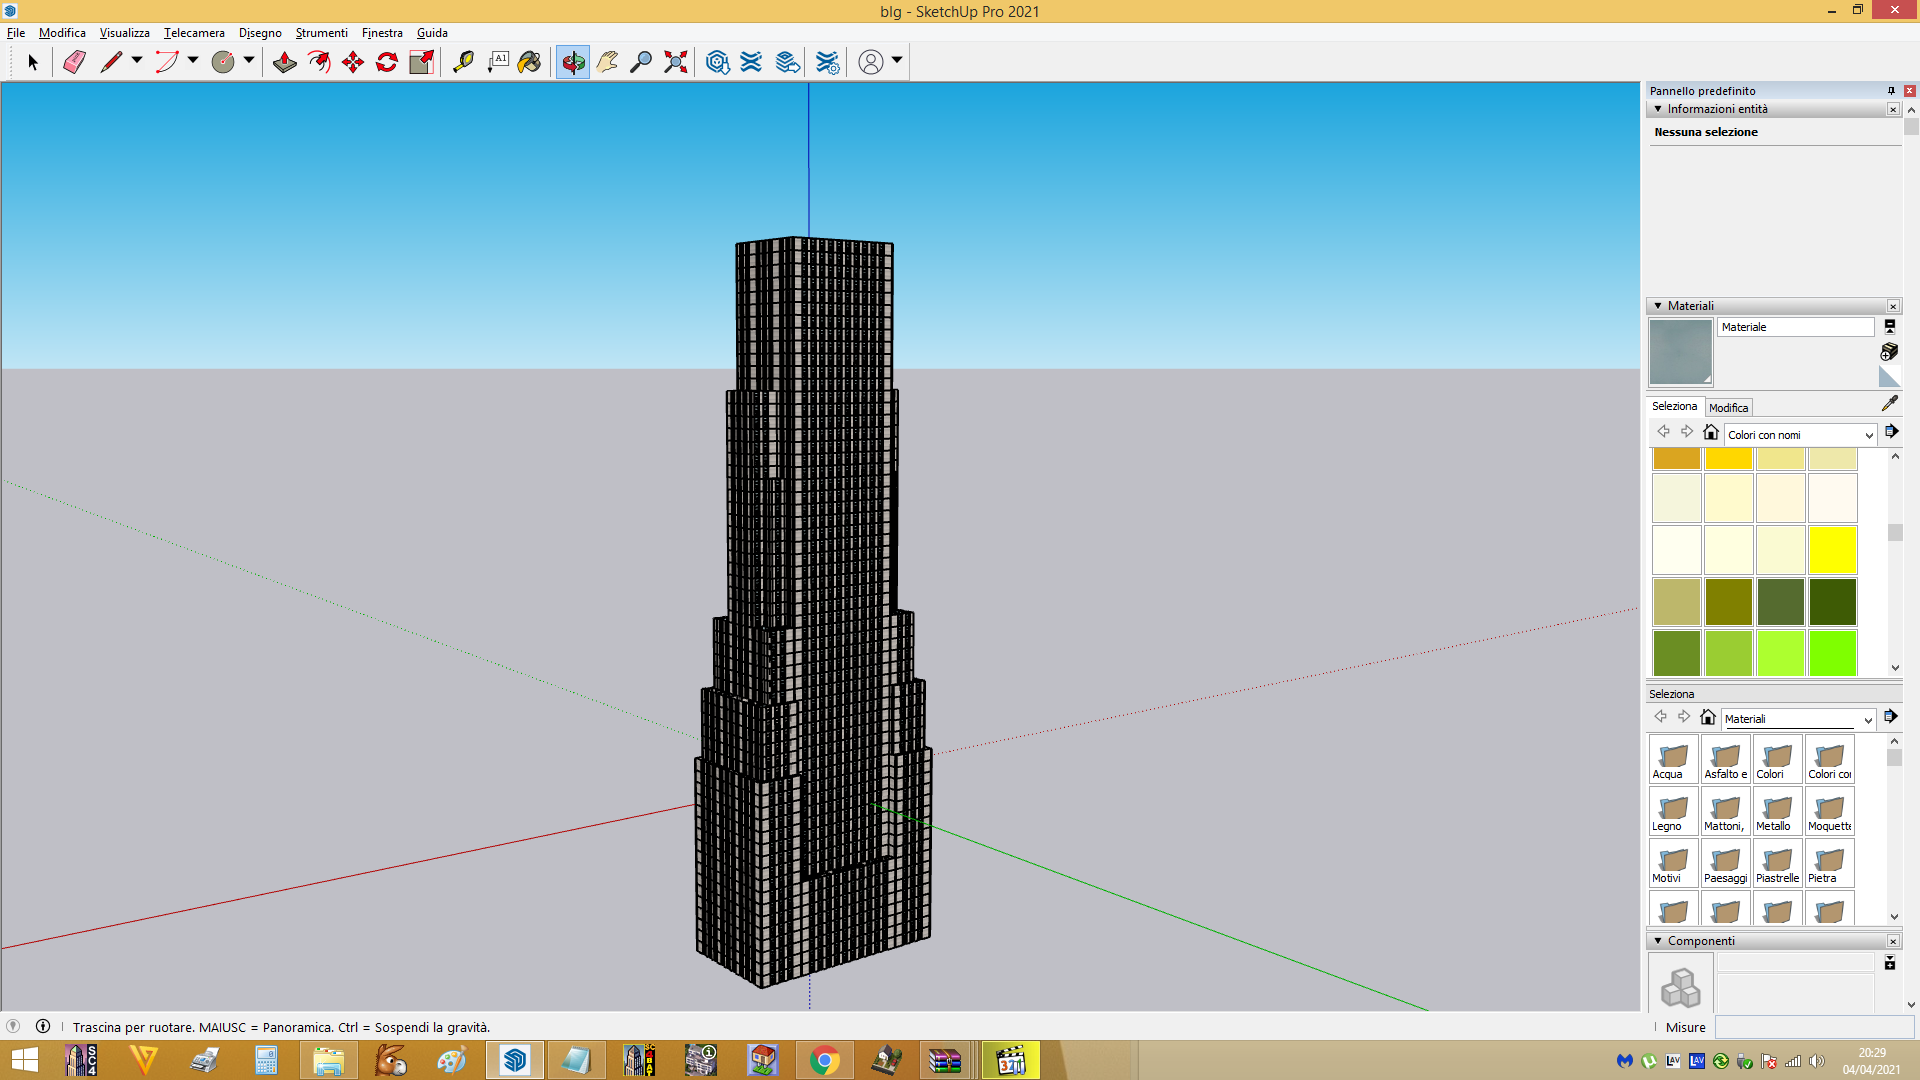1920x1080 pixels.
Task: Select the Circle shape tool
Action: [x=223, y=62]
